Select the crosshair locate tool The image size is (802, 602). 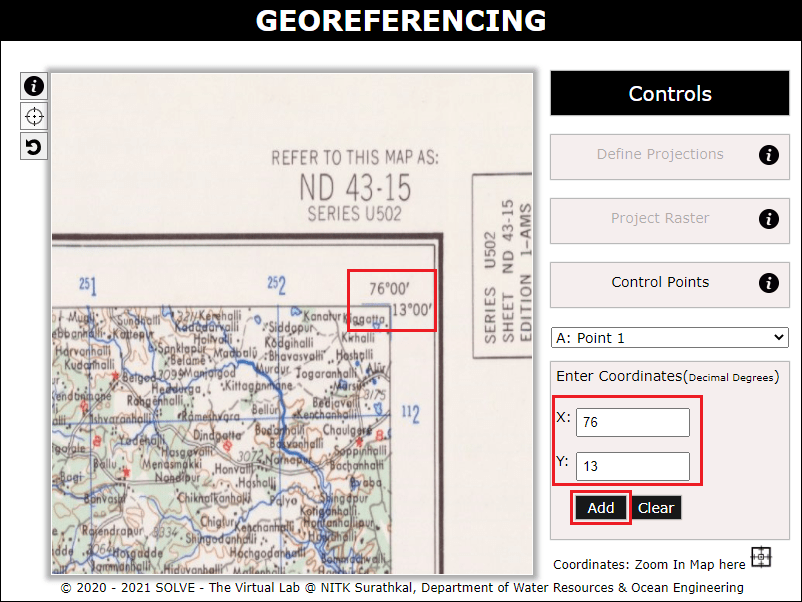click(x=34, y=117)
